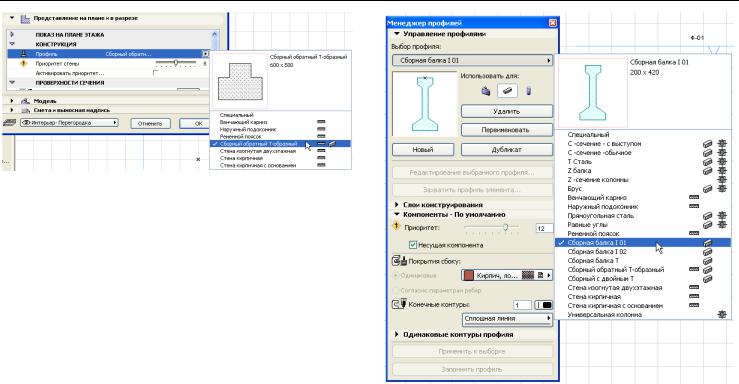Click the I-beam profile preview in Profile Manager
Screen dimensions: 739x384
point(425,104)
